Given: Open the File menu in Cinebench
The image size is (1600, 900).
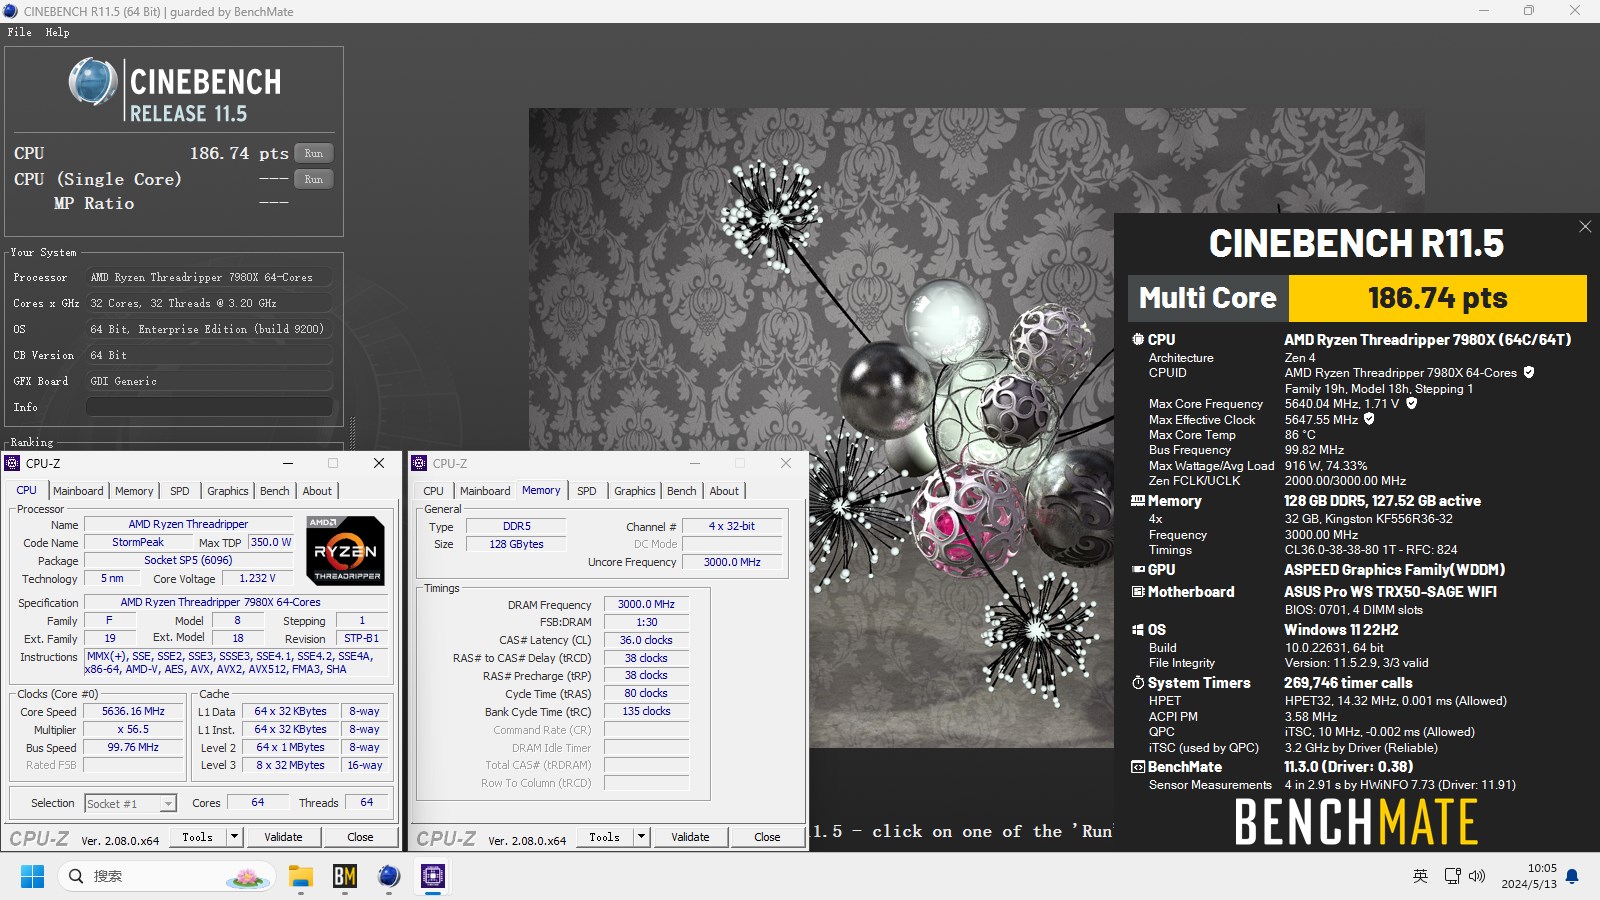Looking at the screenshot, I should [x=19, y=32].
